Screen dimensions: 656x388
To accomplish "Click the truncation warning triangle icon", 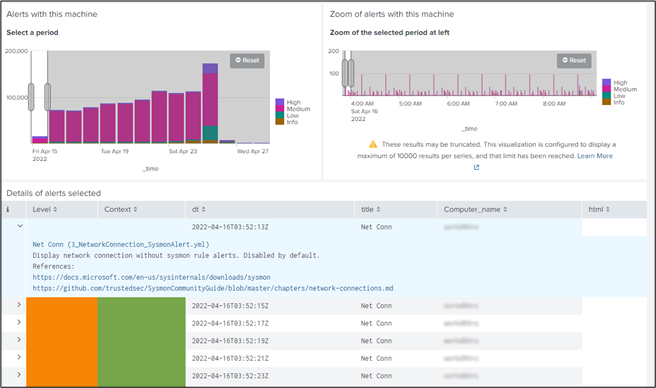I will point(373,144).
